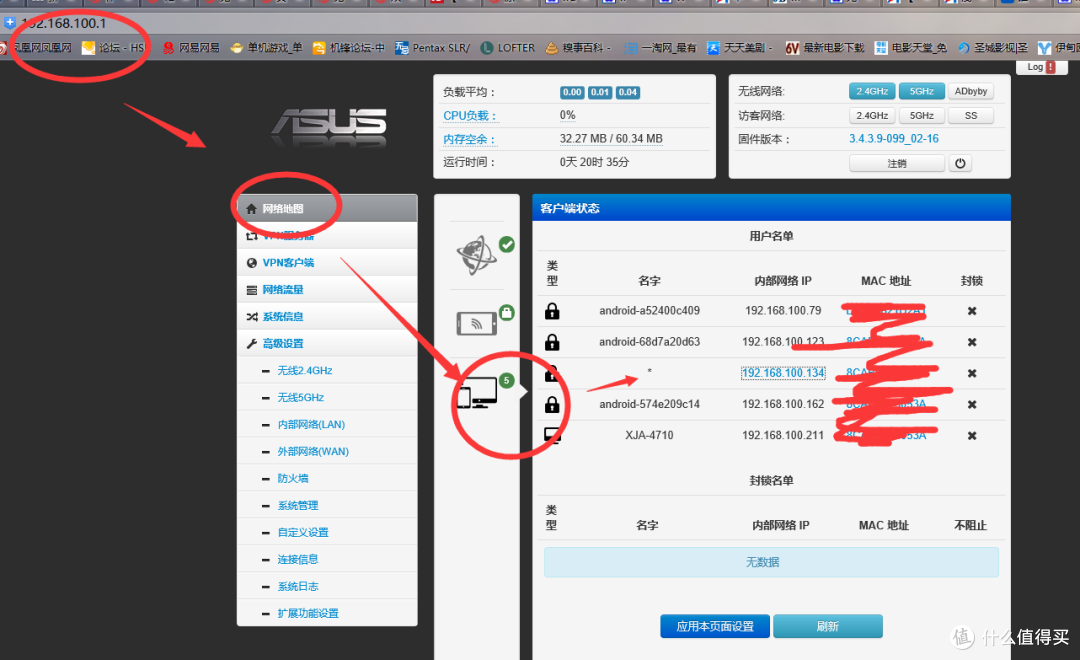This screenshot has width=1080, height=660.
Task: Click IP address 192.168.100.211
Action: coord(783,435)
